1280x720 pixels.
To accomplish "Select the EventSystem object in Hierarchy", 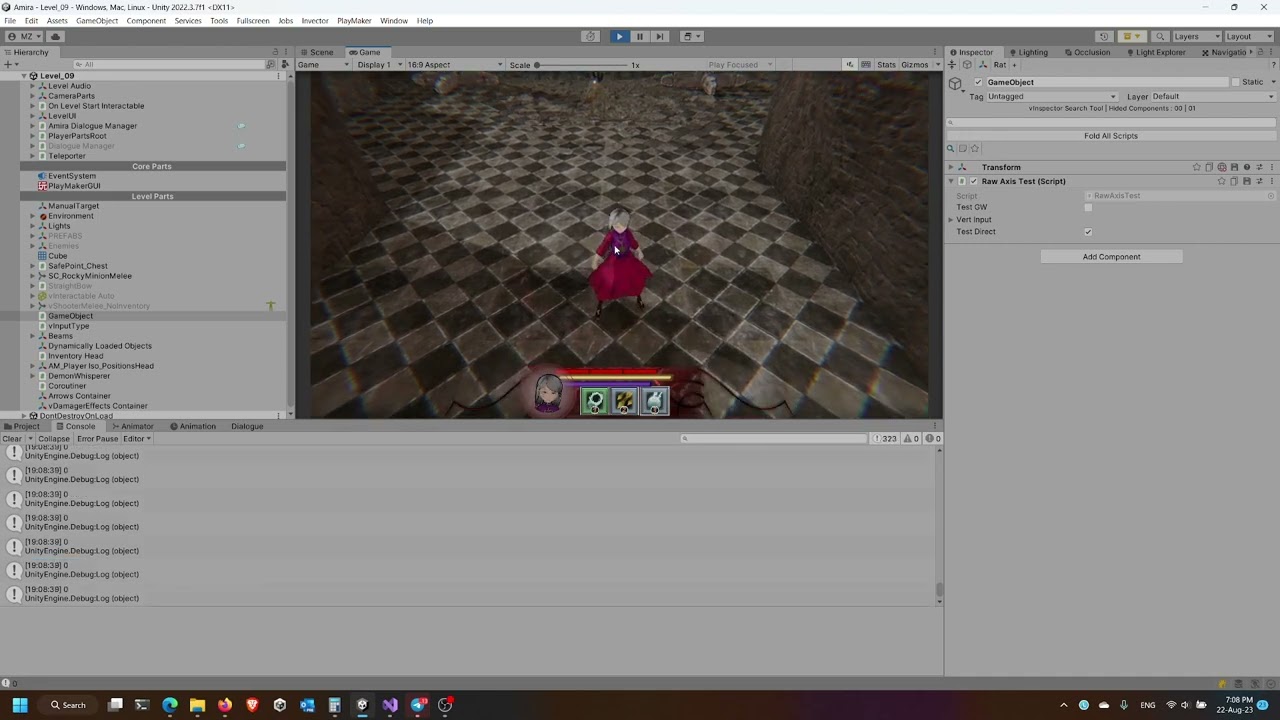I will tap(71, 176).
